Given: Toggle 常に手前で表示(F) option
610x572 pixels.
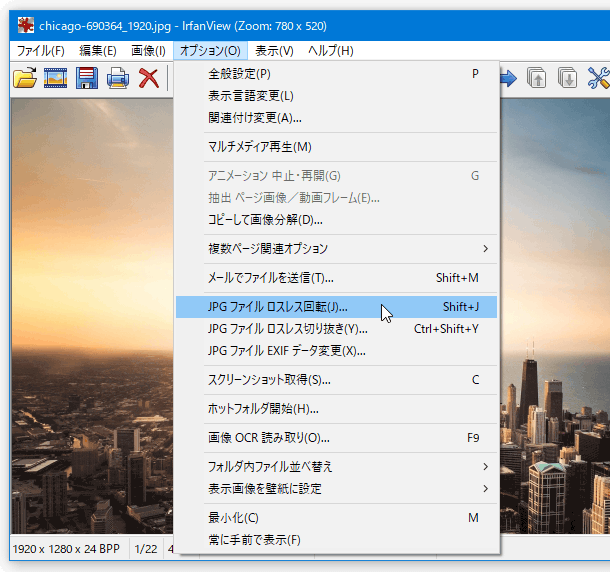Looking at the screenshot, I should click(x=337, y=540).
